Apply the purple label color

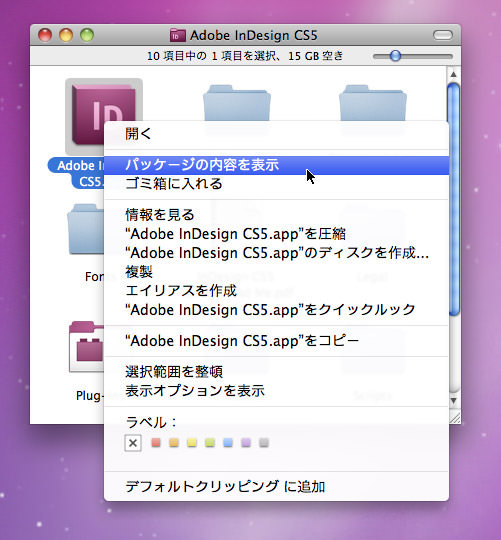tap(246, 443)
